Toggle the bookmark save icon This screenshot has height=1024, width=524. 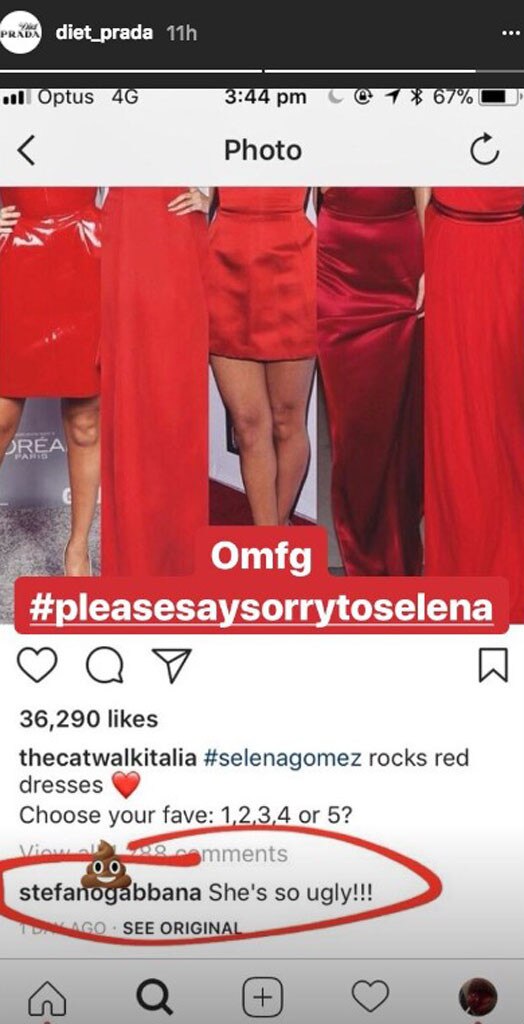493,665
